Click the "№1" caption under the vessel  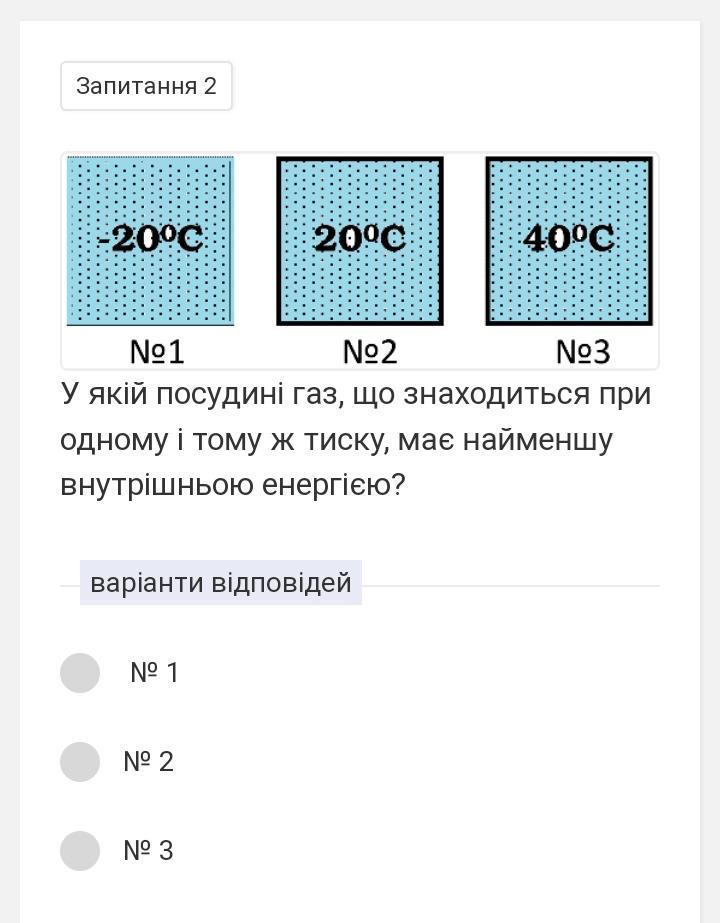coord(157,352)
